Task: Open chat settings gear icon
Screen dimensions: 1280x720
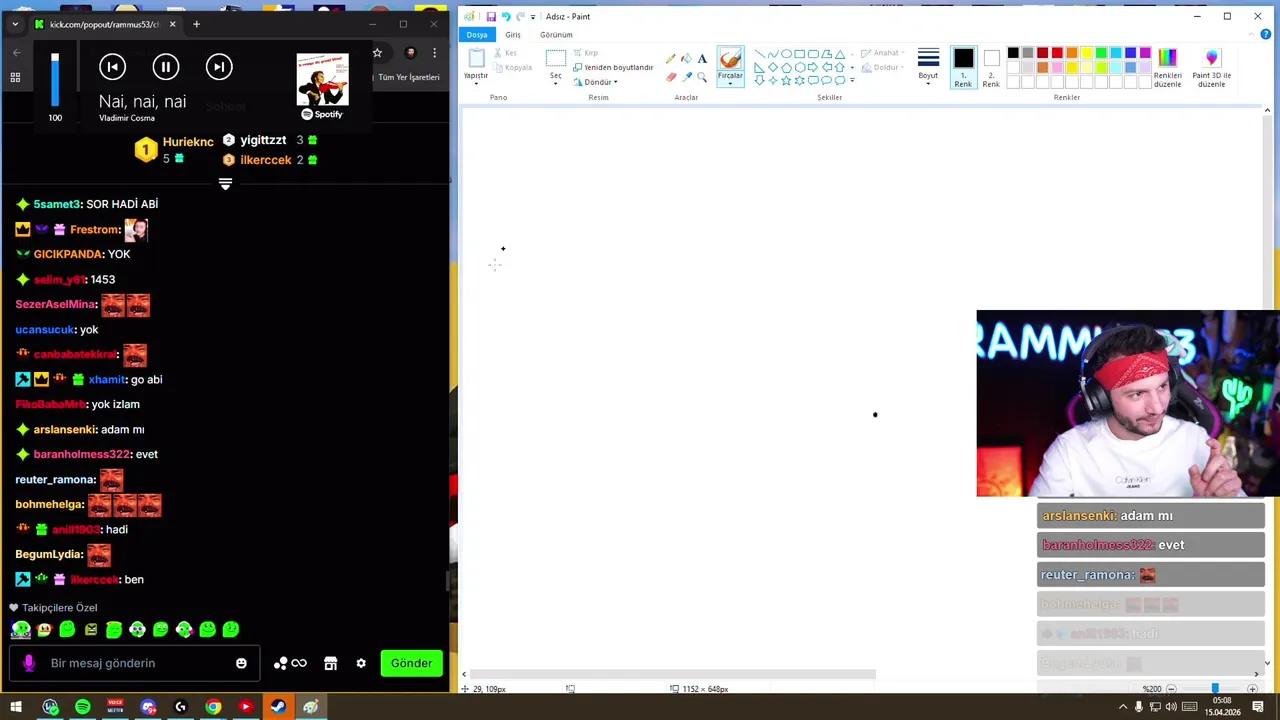Action: click(x=361, y=663)
